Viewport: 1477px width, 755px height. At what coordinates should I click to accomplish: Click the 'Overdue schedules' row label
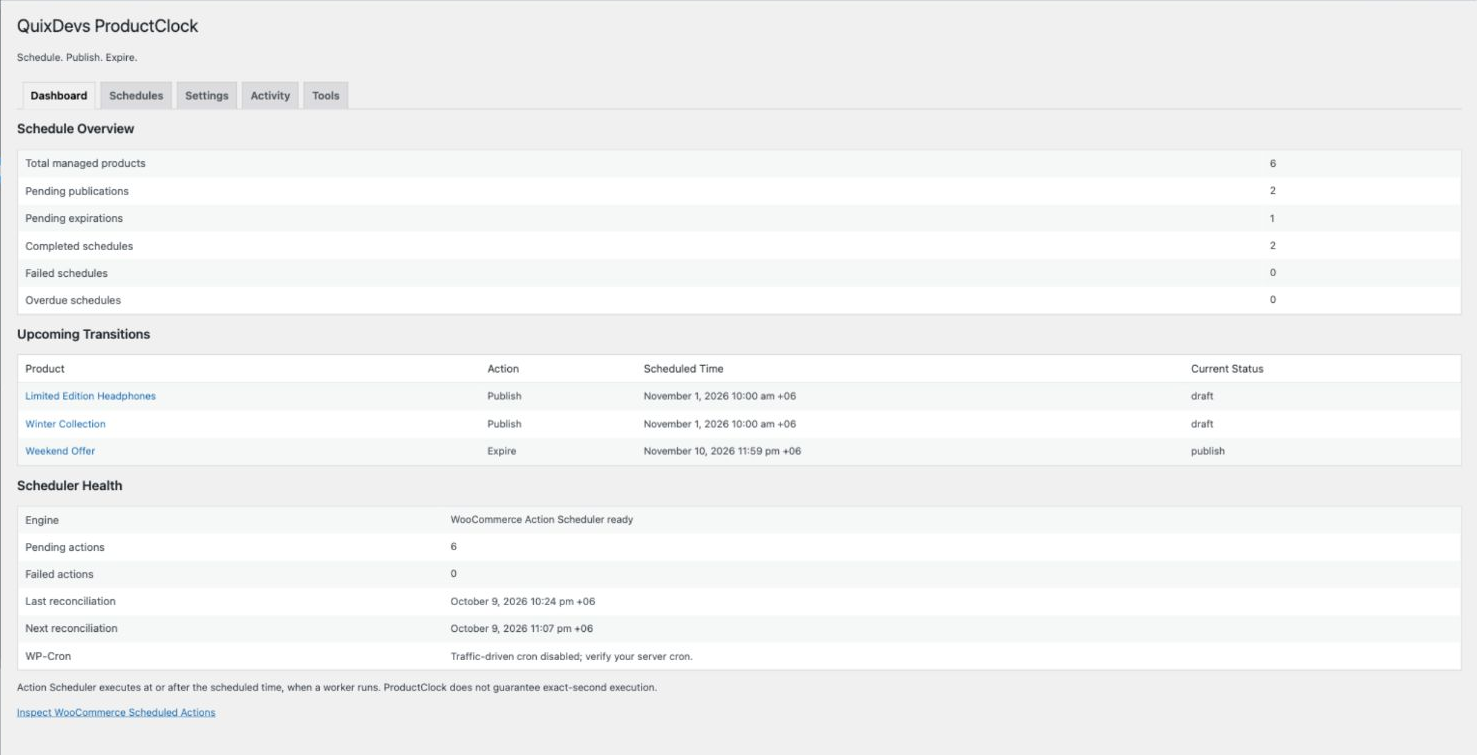[x=73, y=300]
